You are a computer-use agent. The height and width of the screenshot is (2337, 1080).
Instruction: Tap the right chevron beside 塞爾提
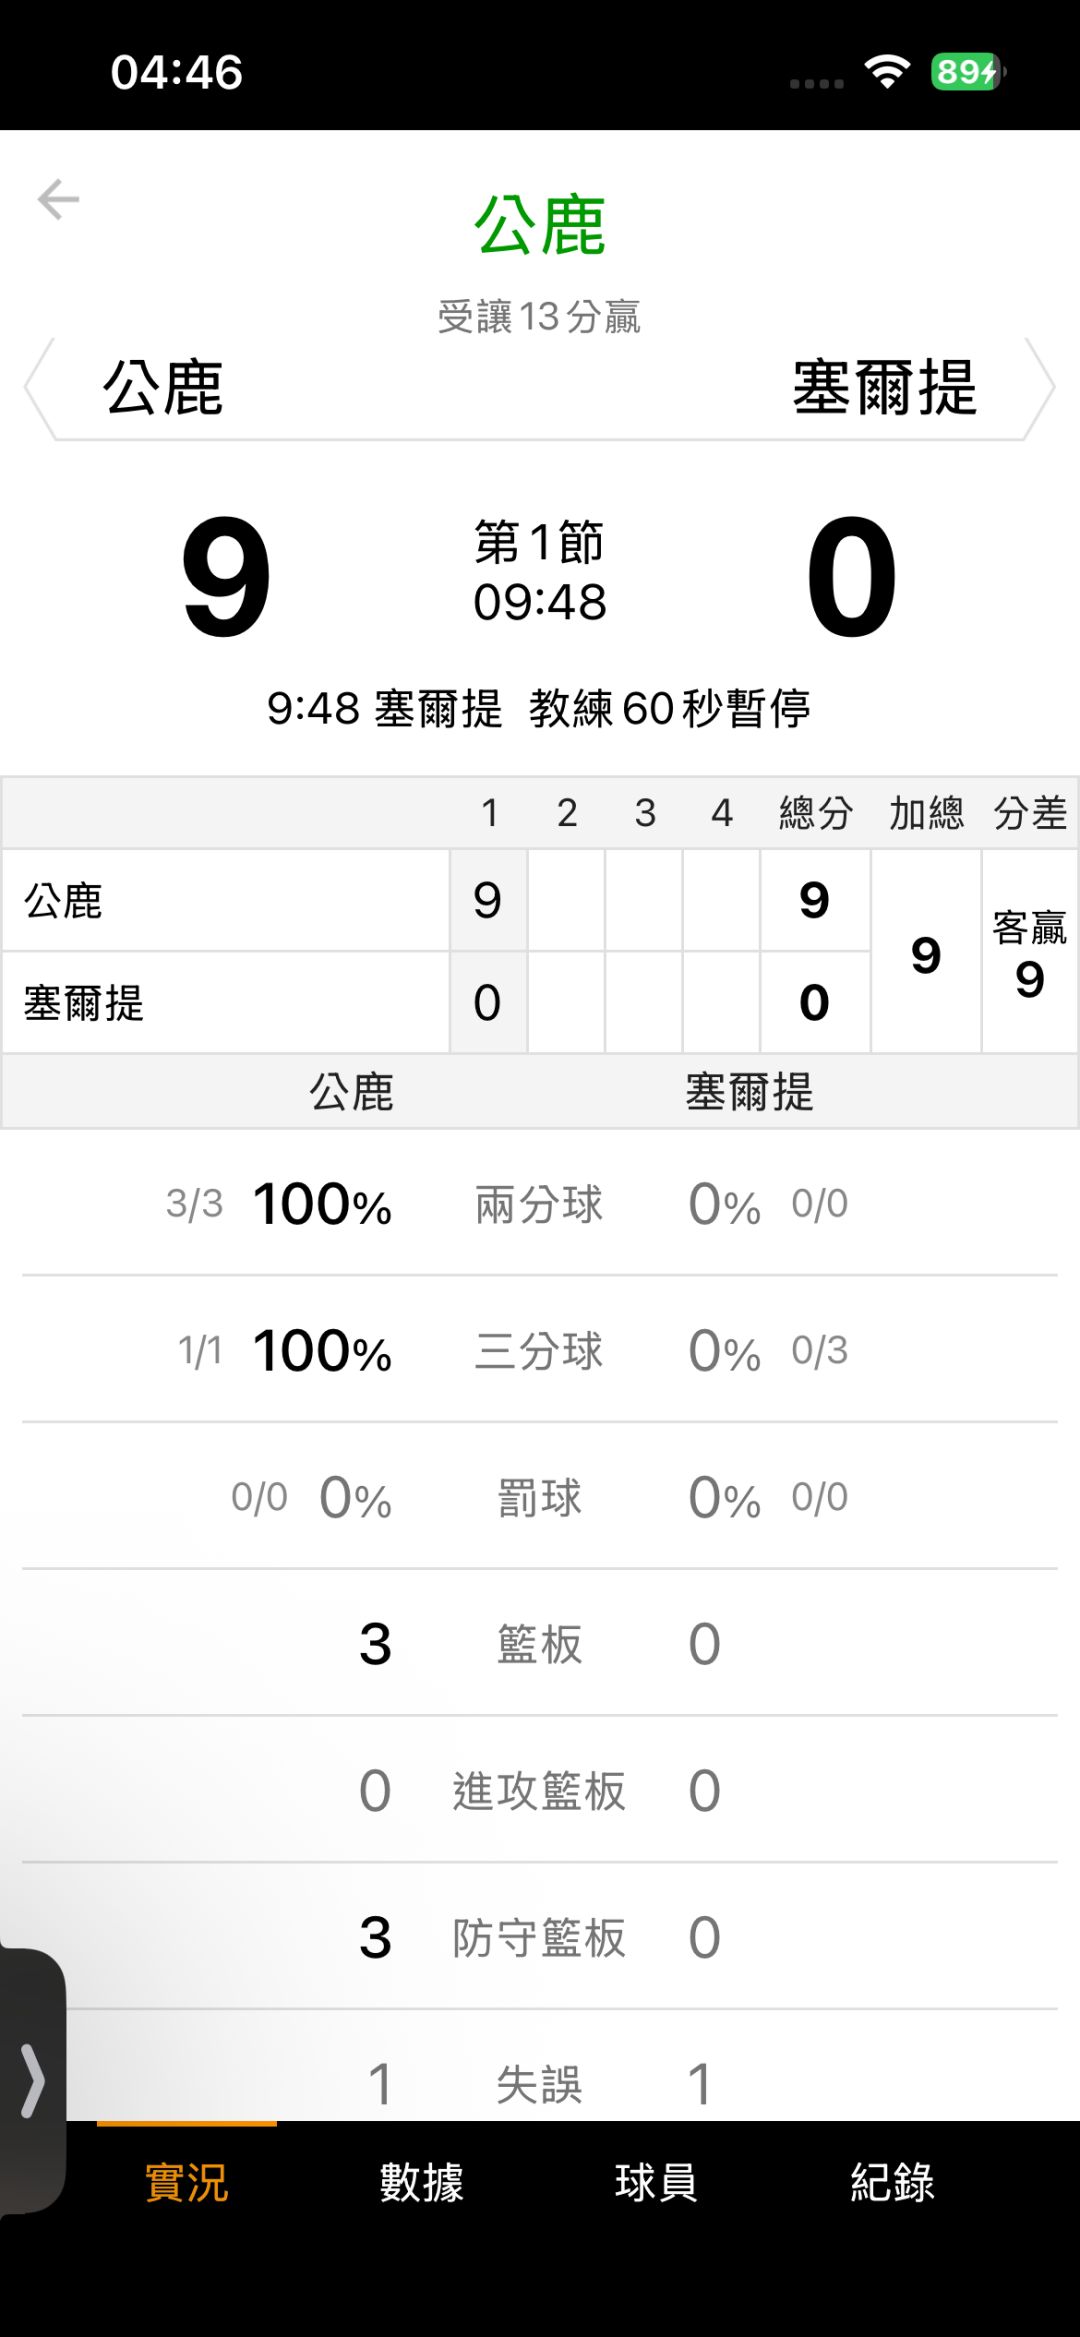click(x=1041, y=388)
